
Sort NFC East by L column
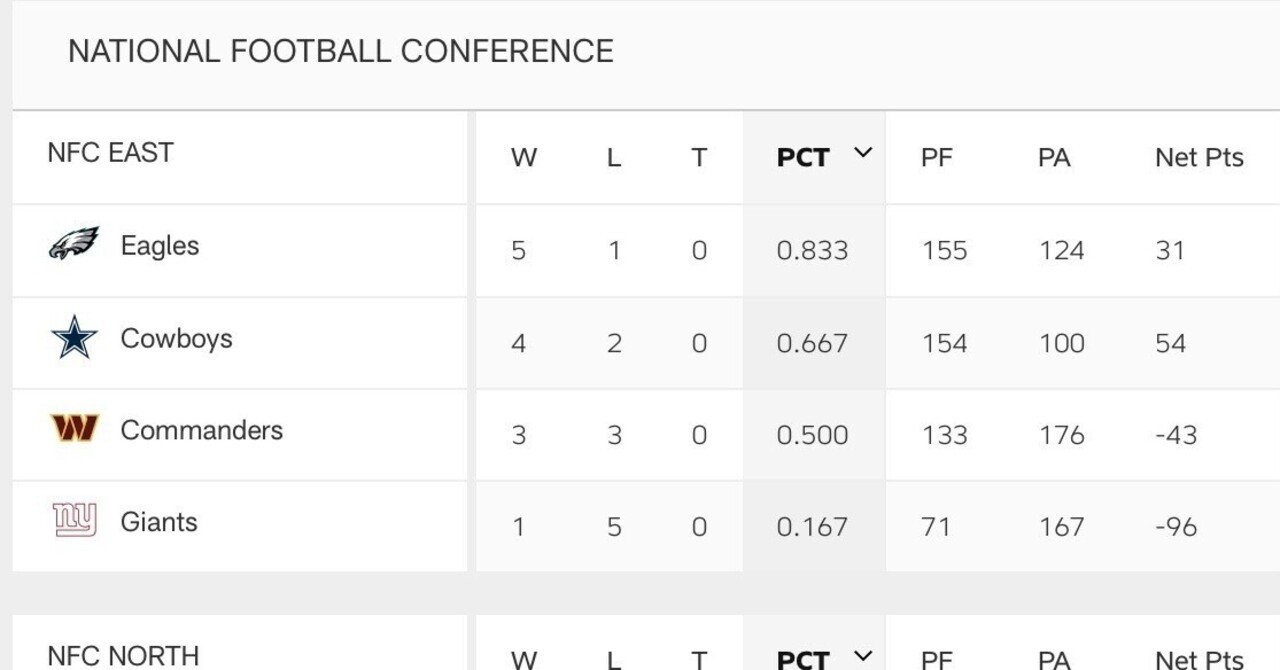(614, 158)
